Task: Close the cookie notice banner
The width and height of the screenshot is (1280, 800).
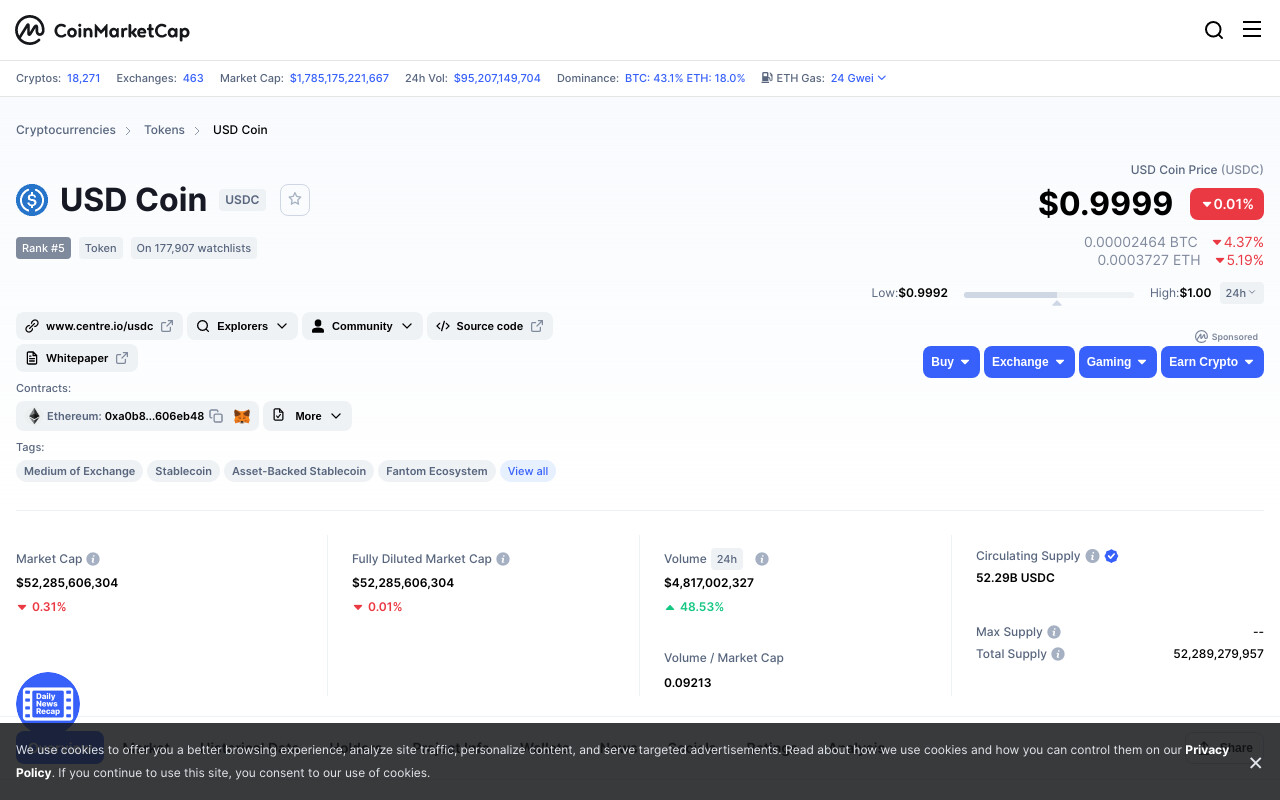Action: click(1255, 763)
